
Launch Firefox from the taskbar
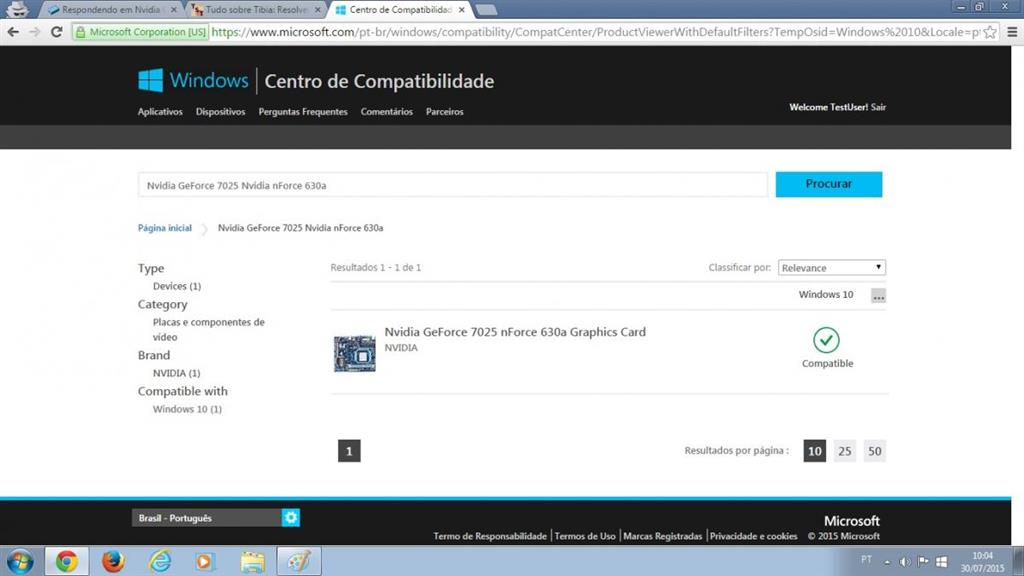pos(113,561)
